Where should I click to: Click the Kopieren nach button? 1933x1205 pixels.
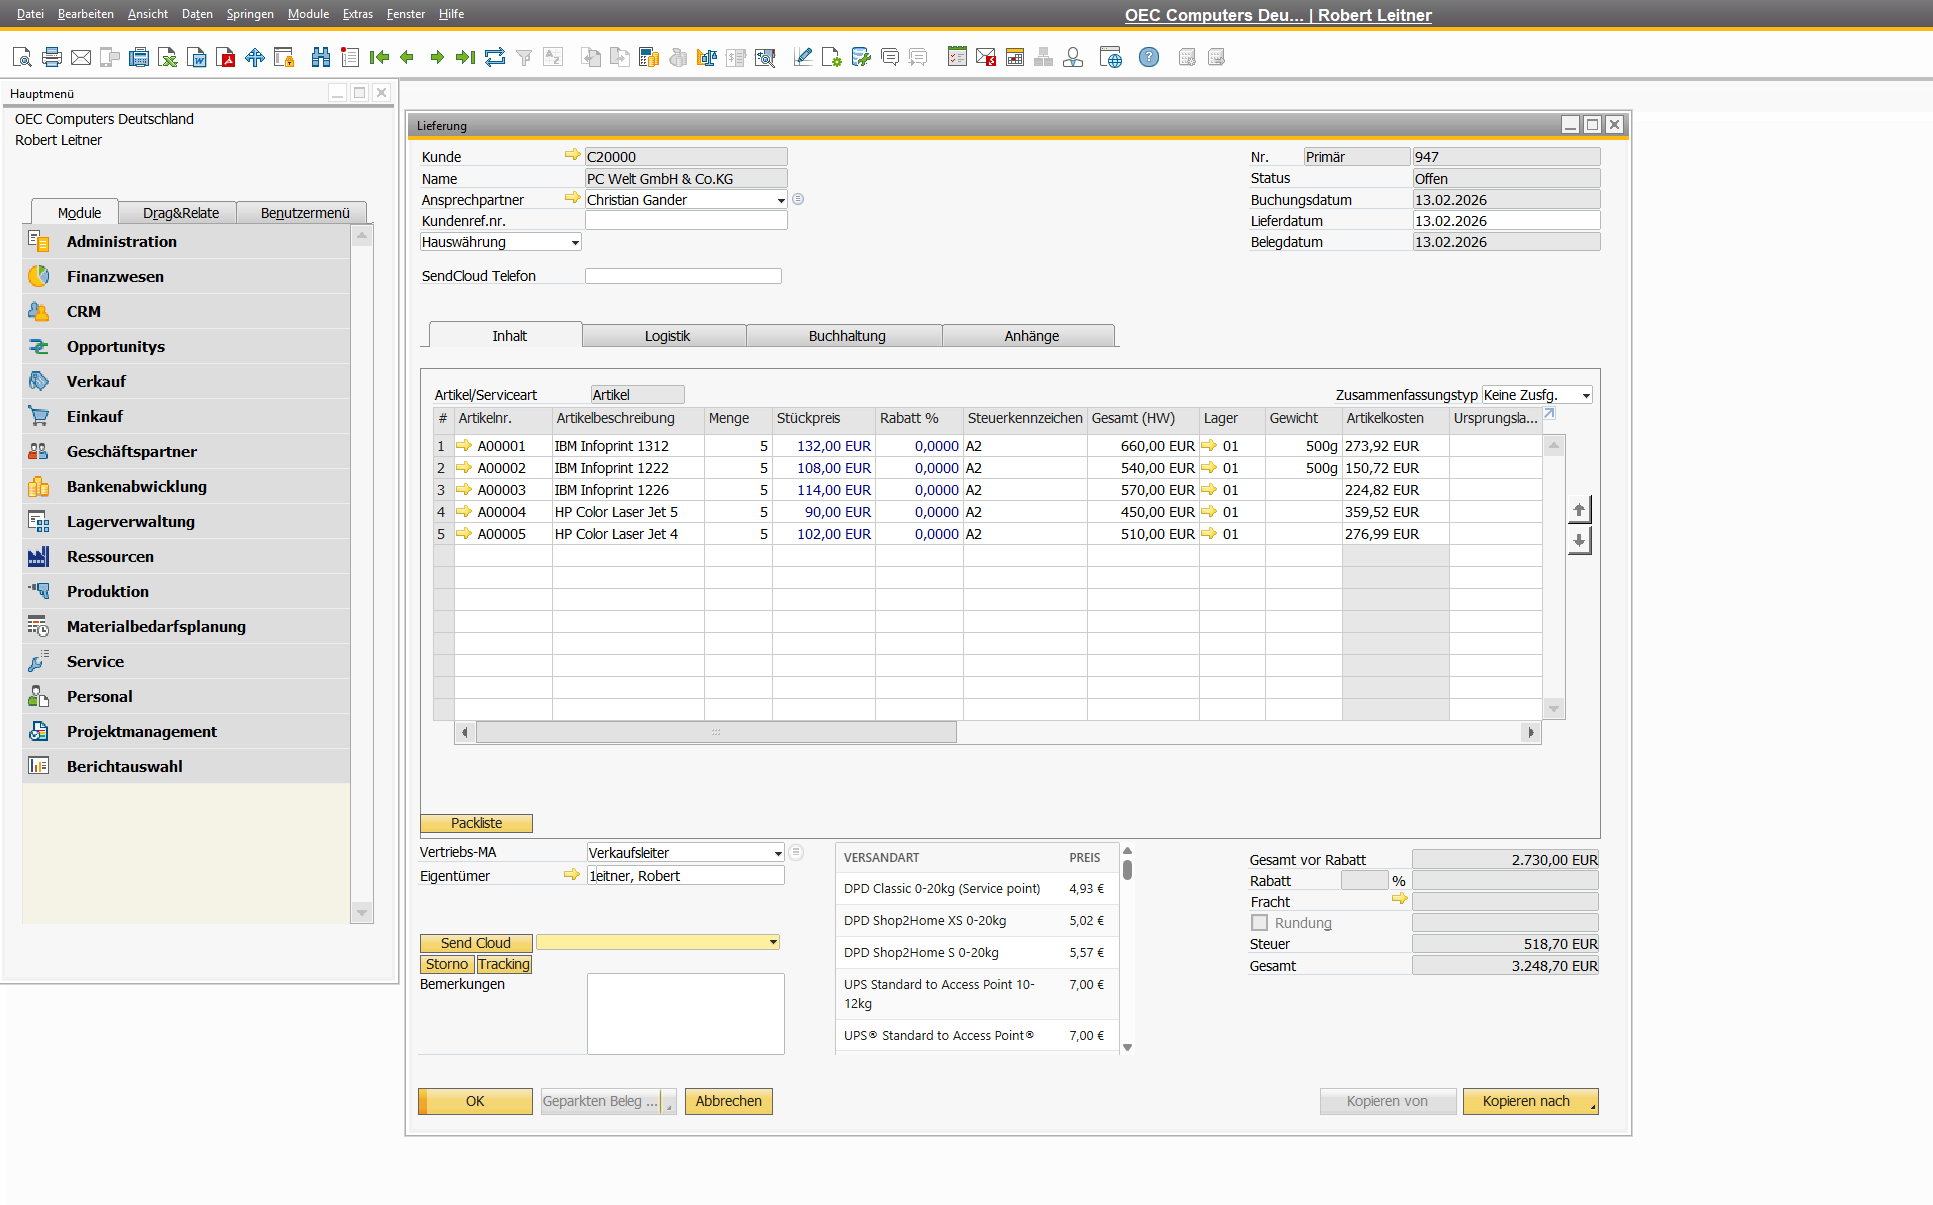tap(1529, 1100)
